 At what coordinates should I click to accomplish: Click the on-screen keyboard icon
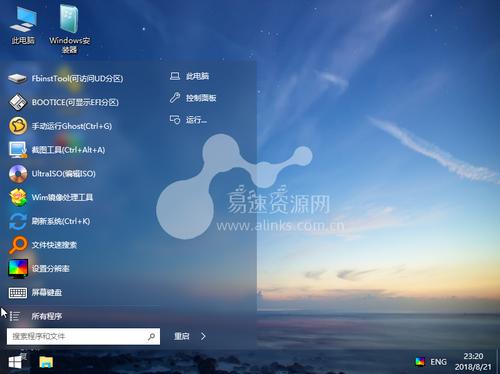(x=18, y=293)
